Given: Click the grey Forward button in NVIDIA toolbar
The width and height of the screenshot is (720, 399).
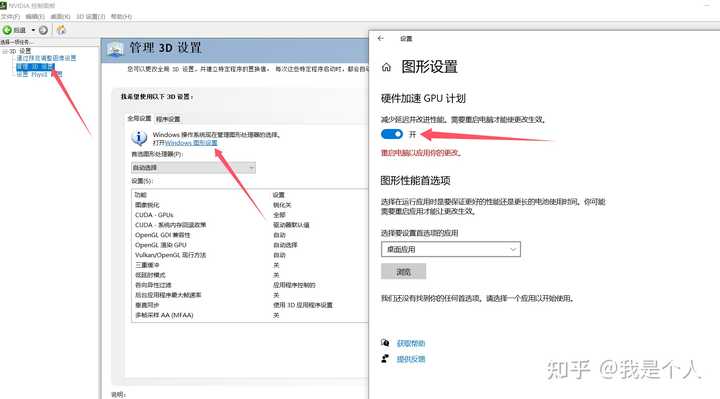Looking at the screenshot, I should pyautogui.click(x=43, y=30).
